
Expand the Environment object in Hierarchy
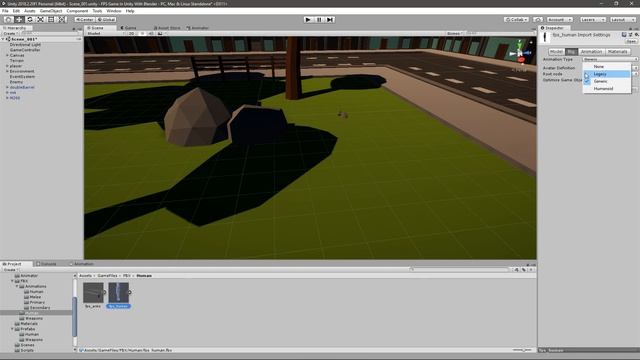(7, 71)
